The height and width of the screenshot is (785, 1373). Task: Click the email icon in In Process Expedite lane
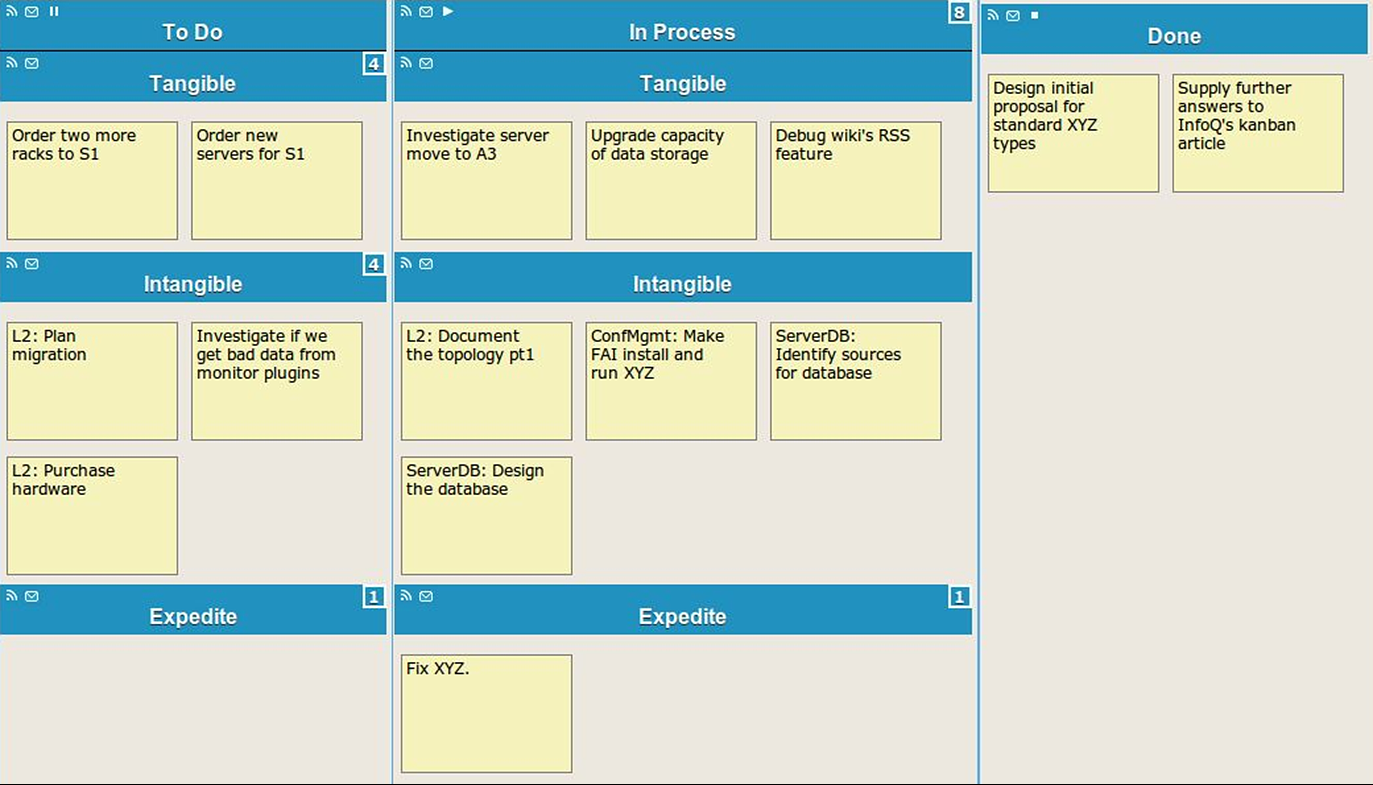pyautogui.click(x=426, y=596)
